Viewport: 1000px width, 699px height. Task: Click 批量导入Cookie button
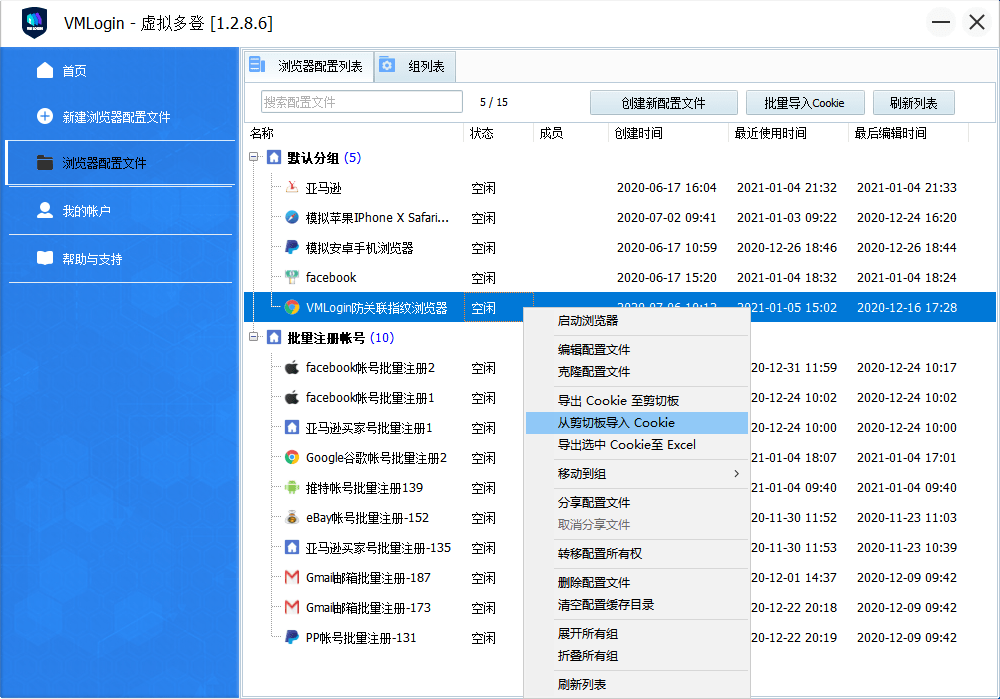(804, 103)
